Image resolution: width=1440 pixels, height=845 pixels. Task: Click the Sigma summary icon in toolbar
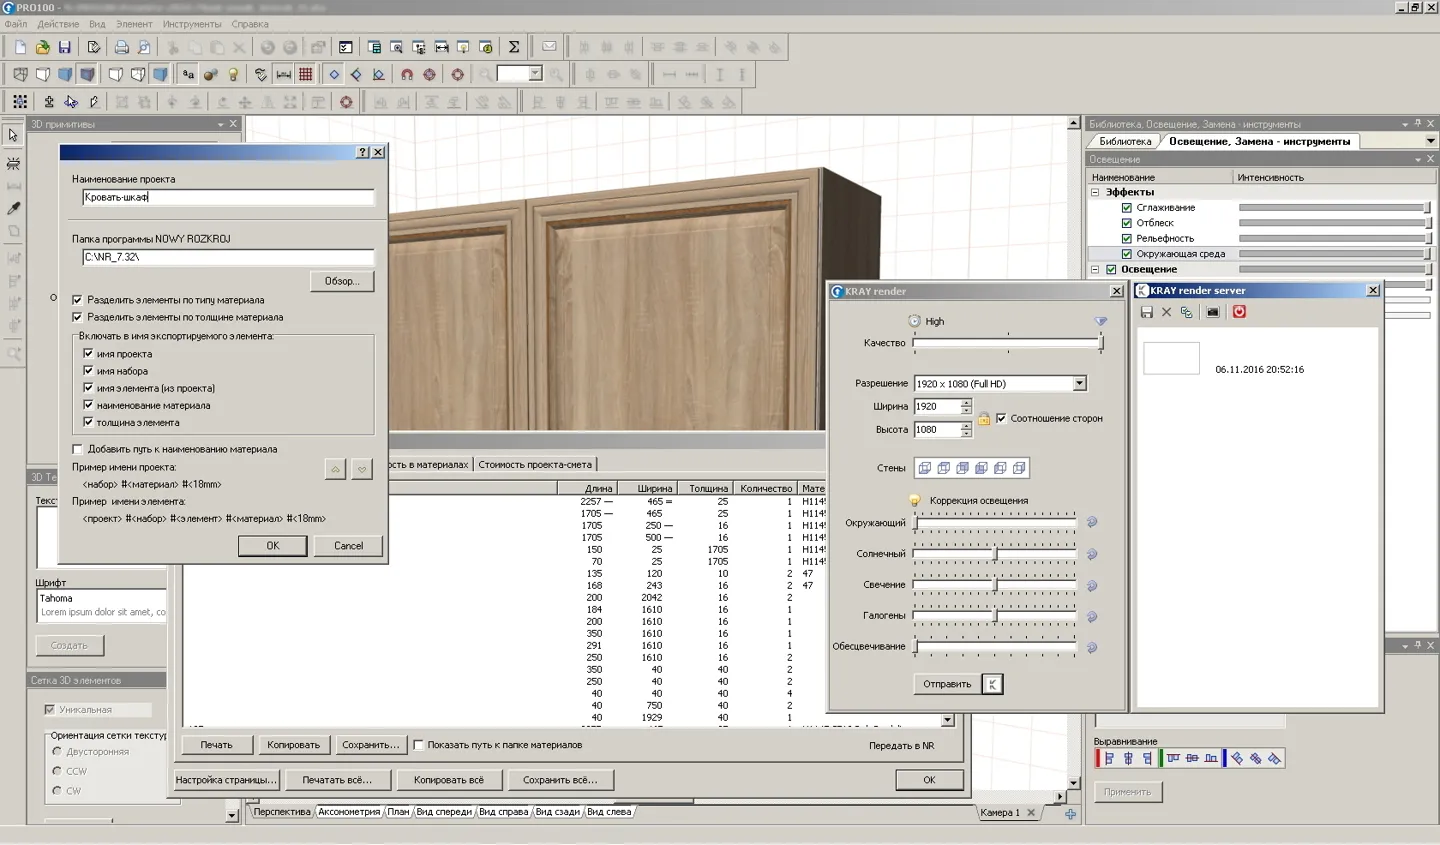click(x=514, y=47)
